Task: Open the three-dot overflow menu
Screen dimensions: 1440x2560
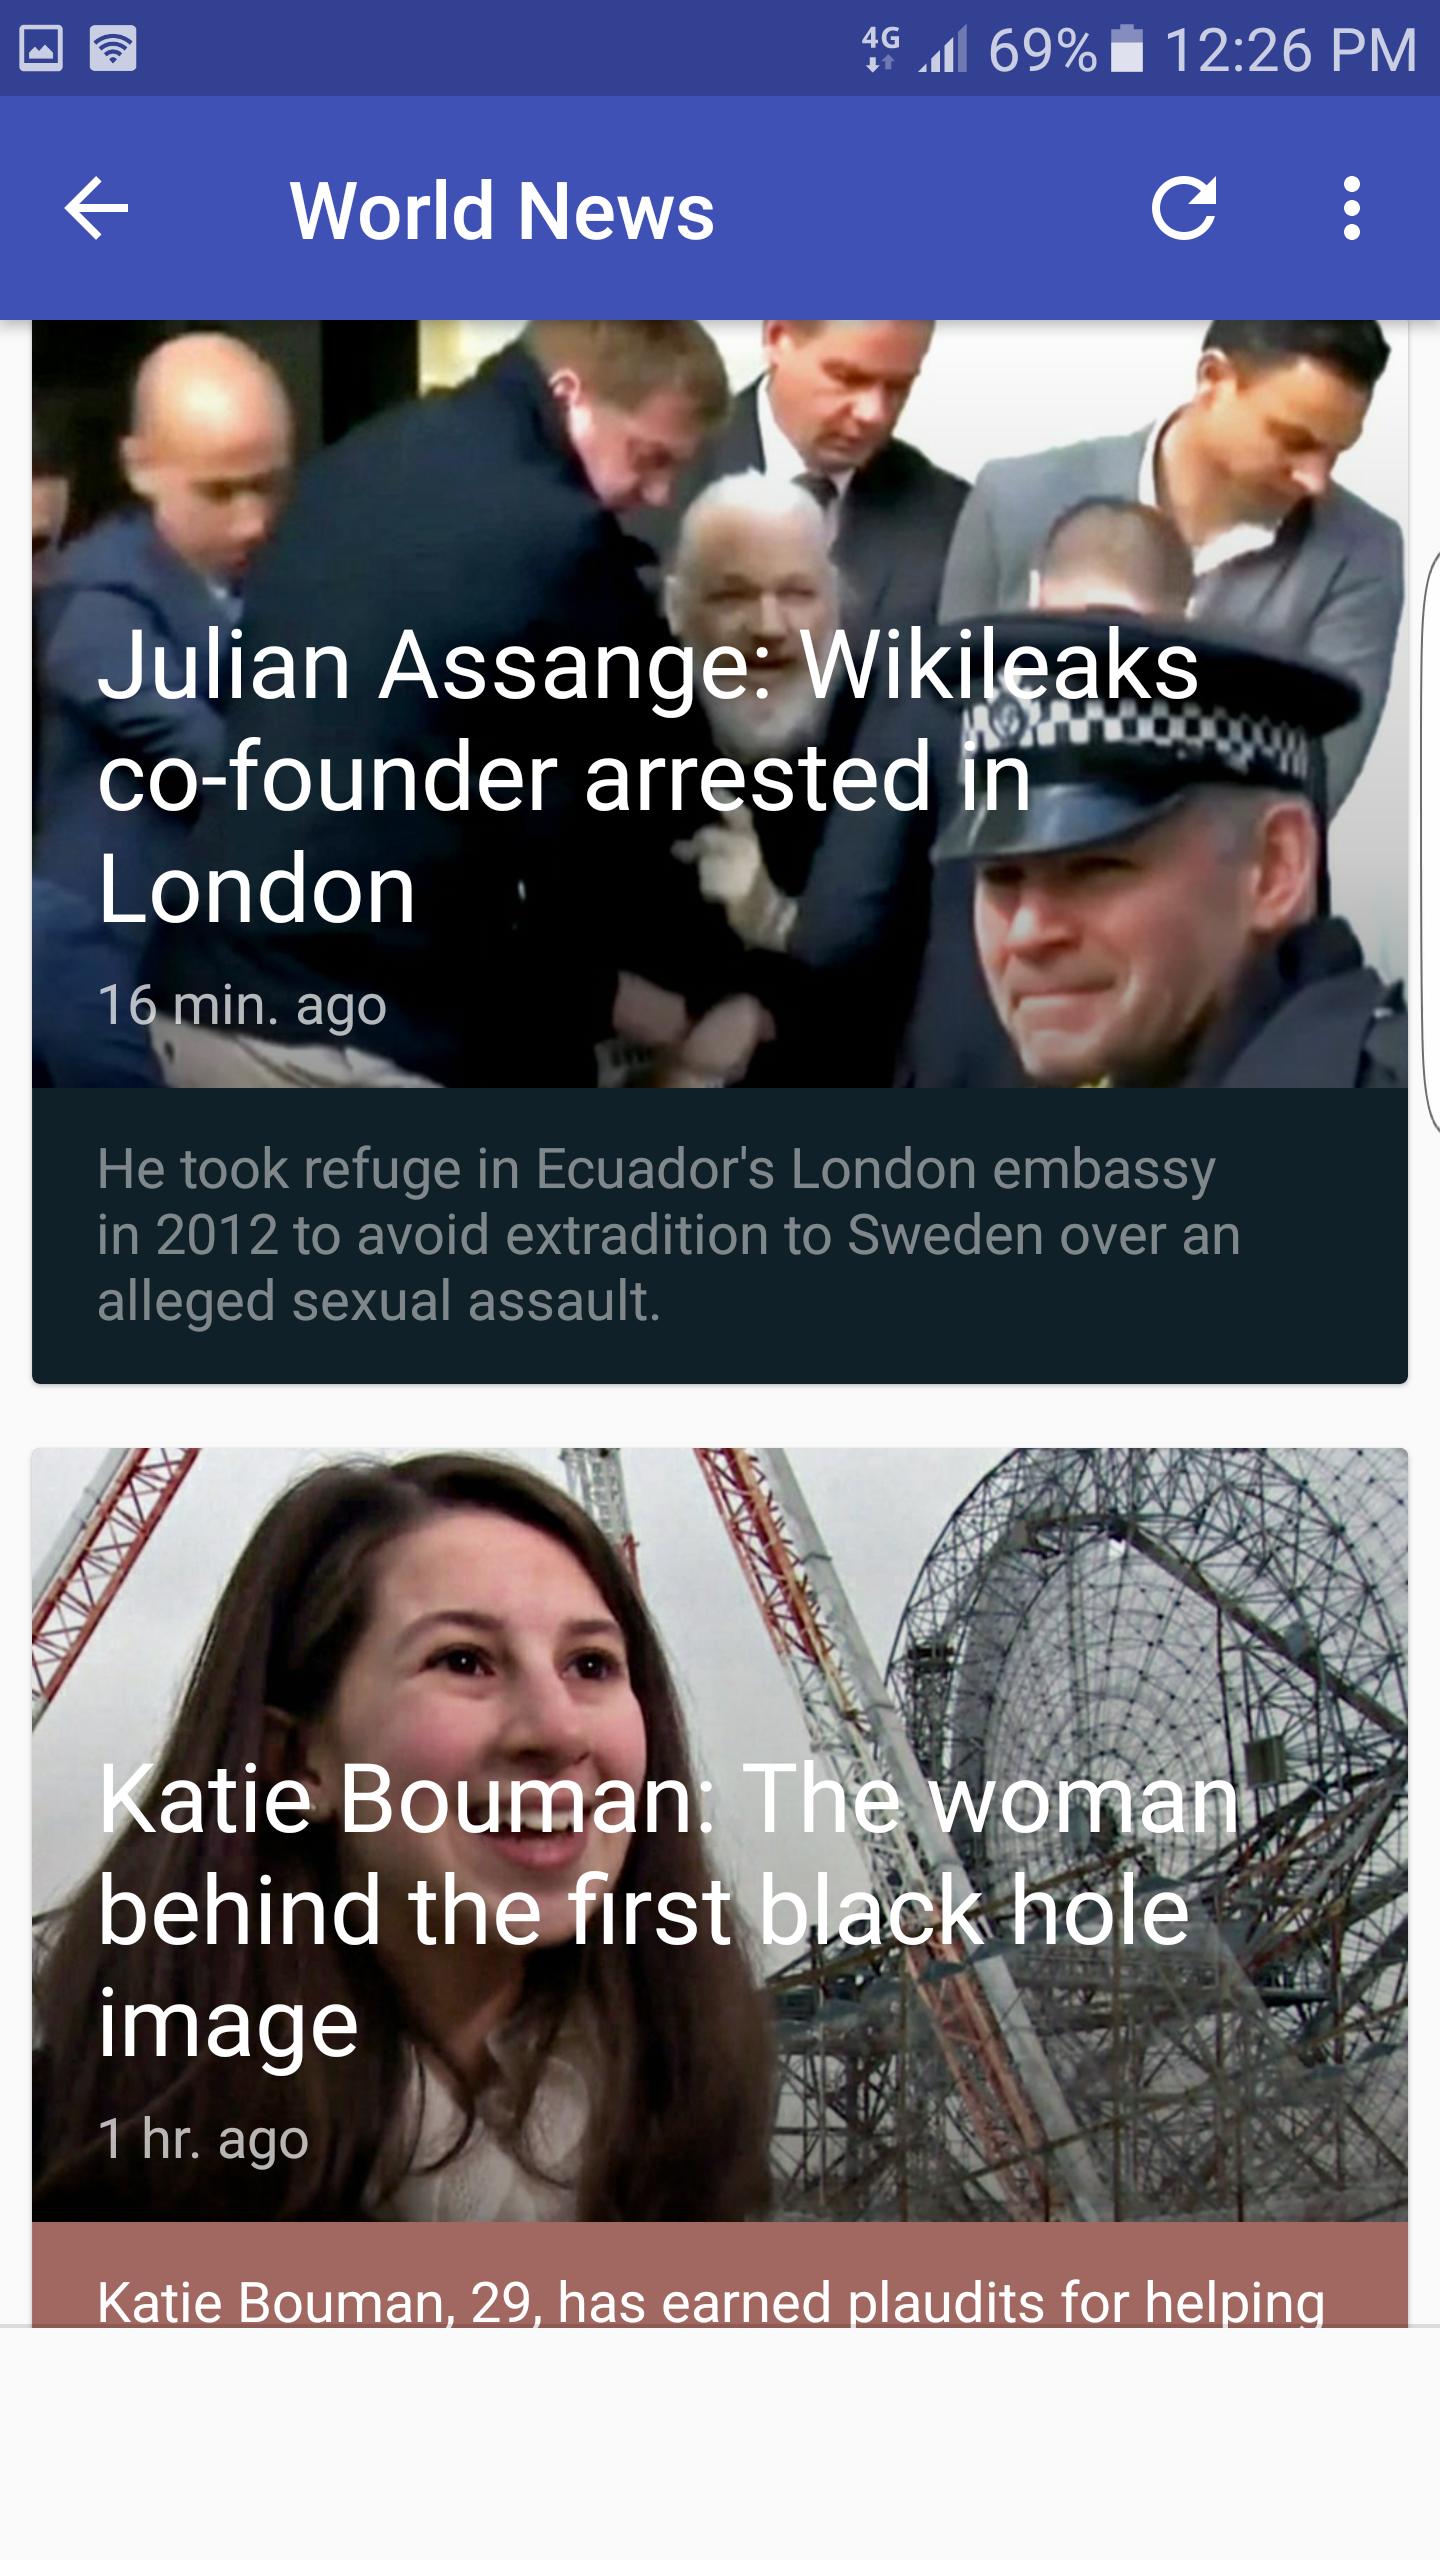Action: (1352, 209)
